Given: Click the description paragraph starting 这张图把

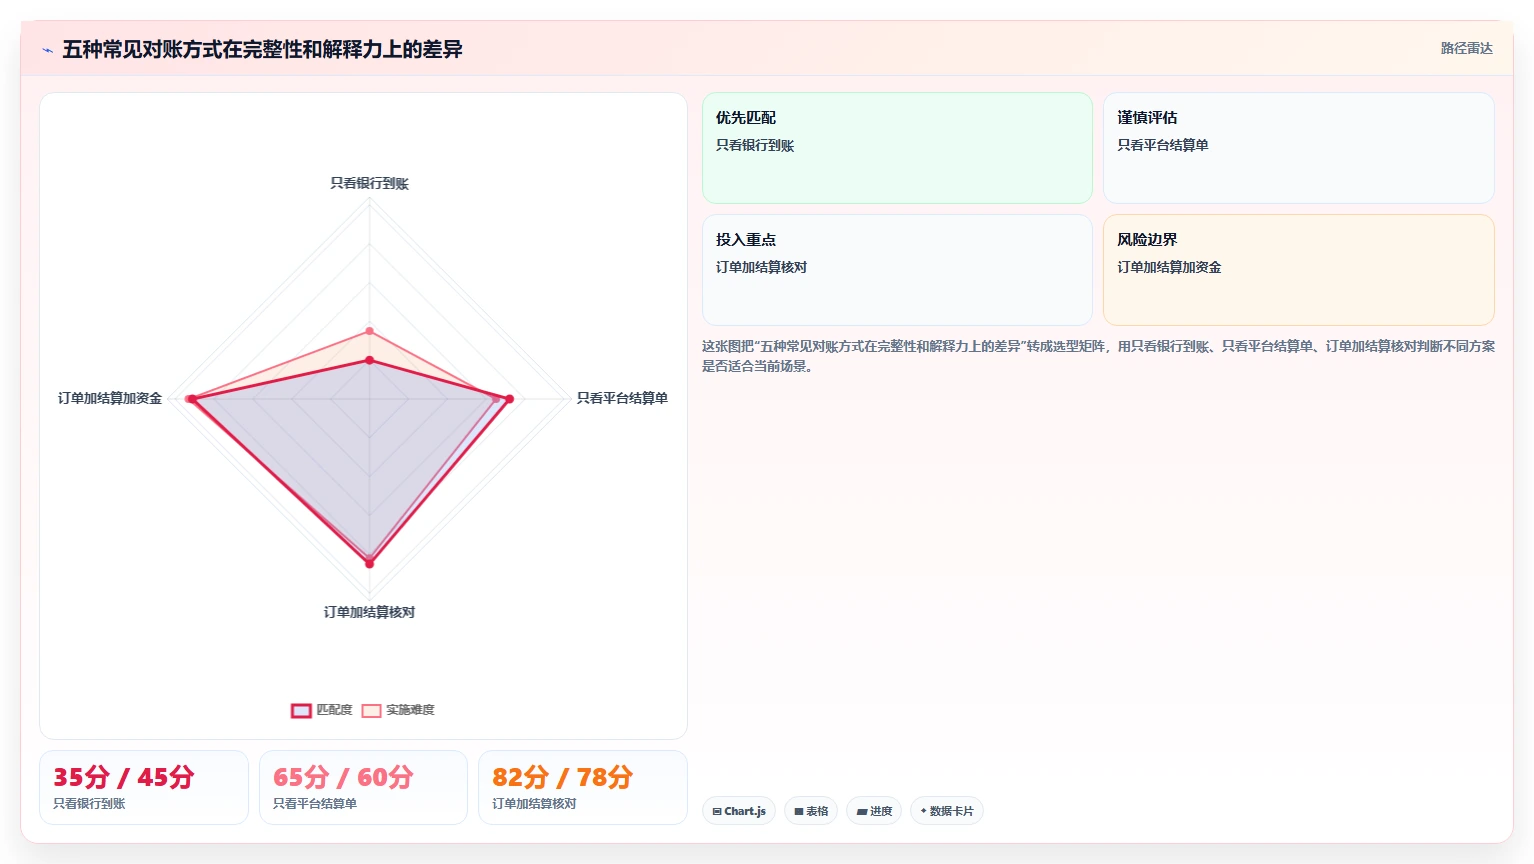Looking at the screenshot, I should pyautogui.click(x=1098, y=356).
